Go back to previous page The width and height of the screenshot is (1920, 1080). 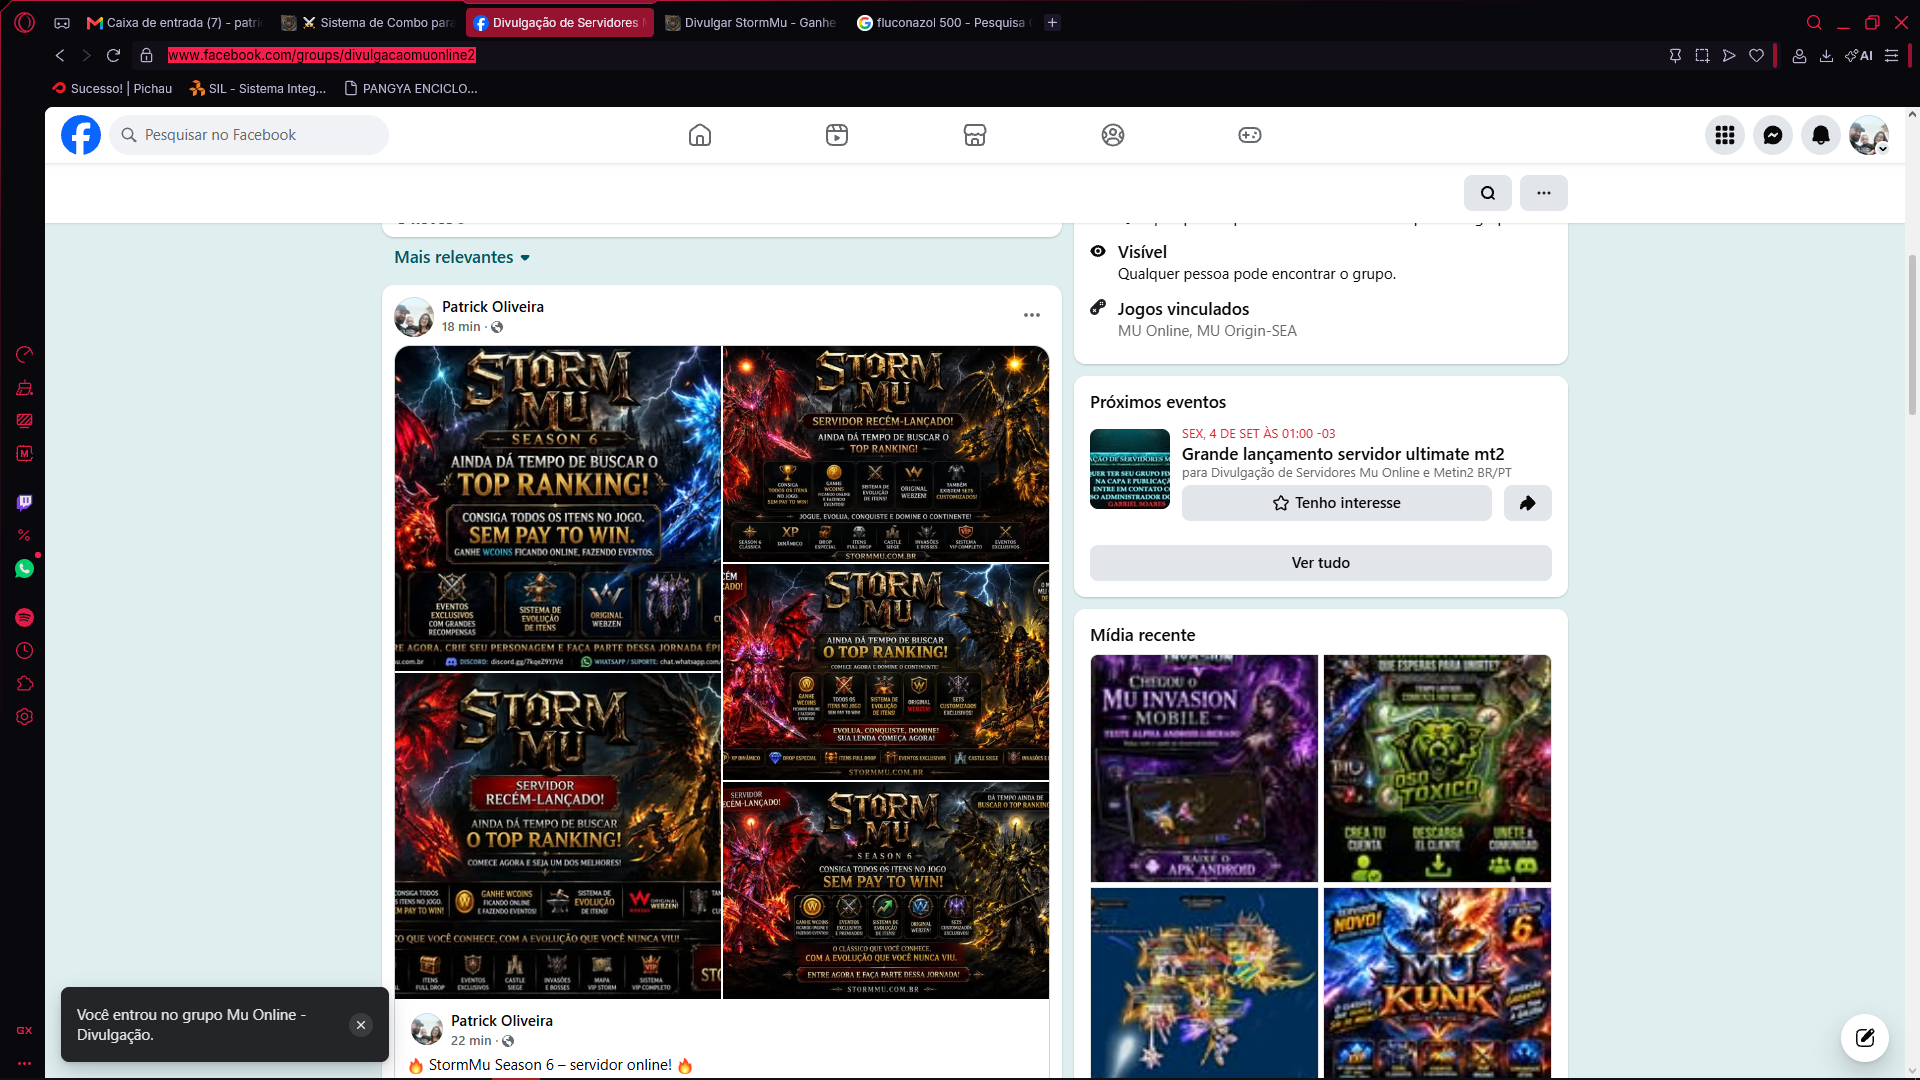point(60,56)
